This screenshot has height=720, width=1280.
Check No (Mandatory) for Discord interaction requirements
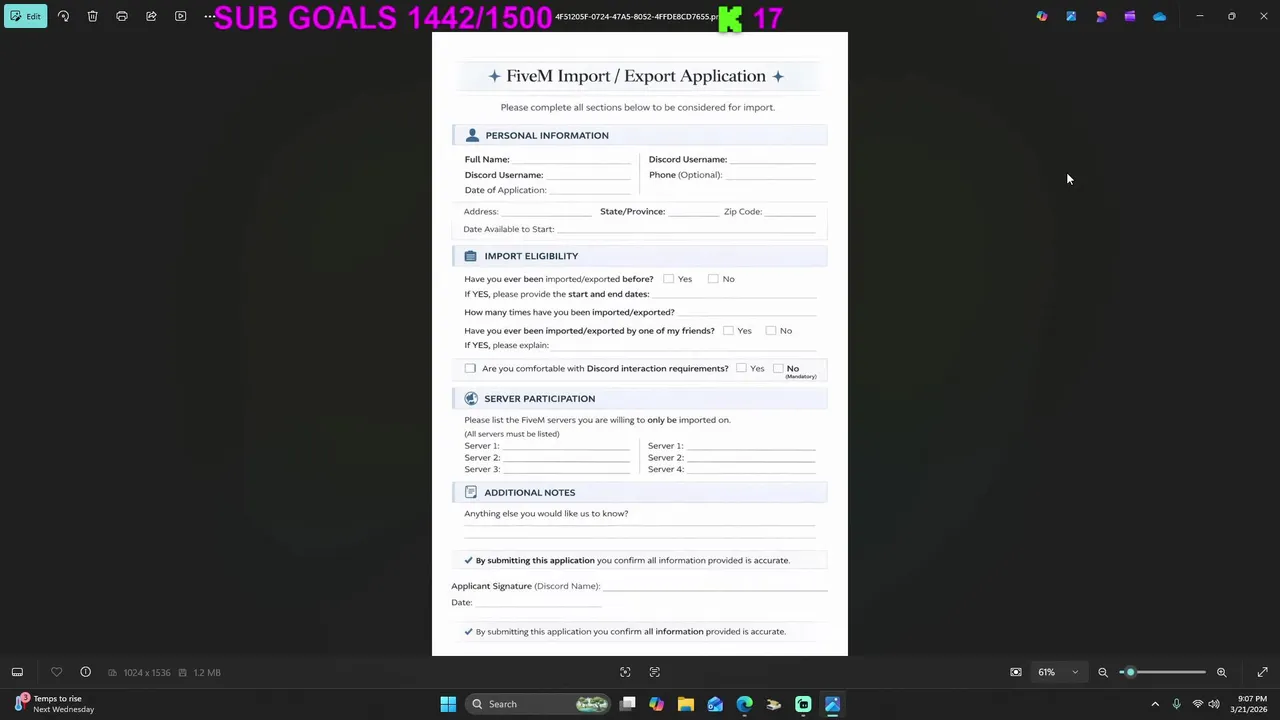click(x=778, y=368)
